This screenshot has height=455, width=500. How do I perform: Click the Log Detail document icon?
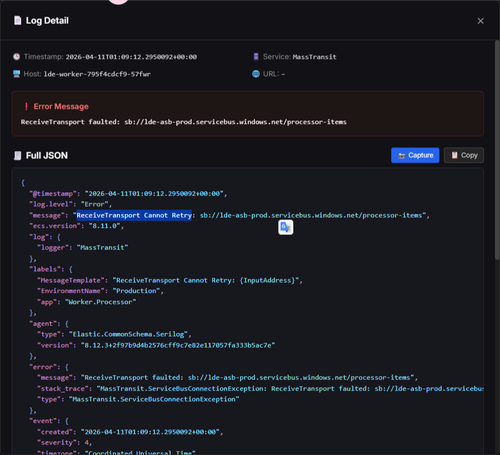tap(17, 21)
